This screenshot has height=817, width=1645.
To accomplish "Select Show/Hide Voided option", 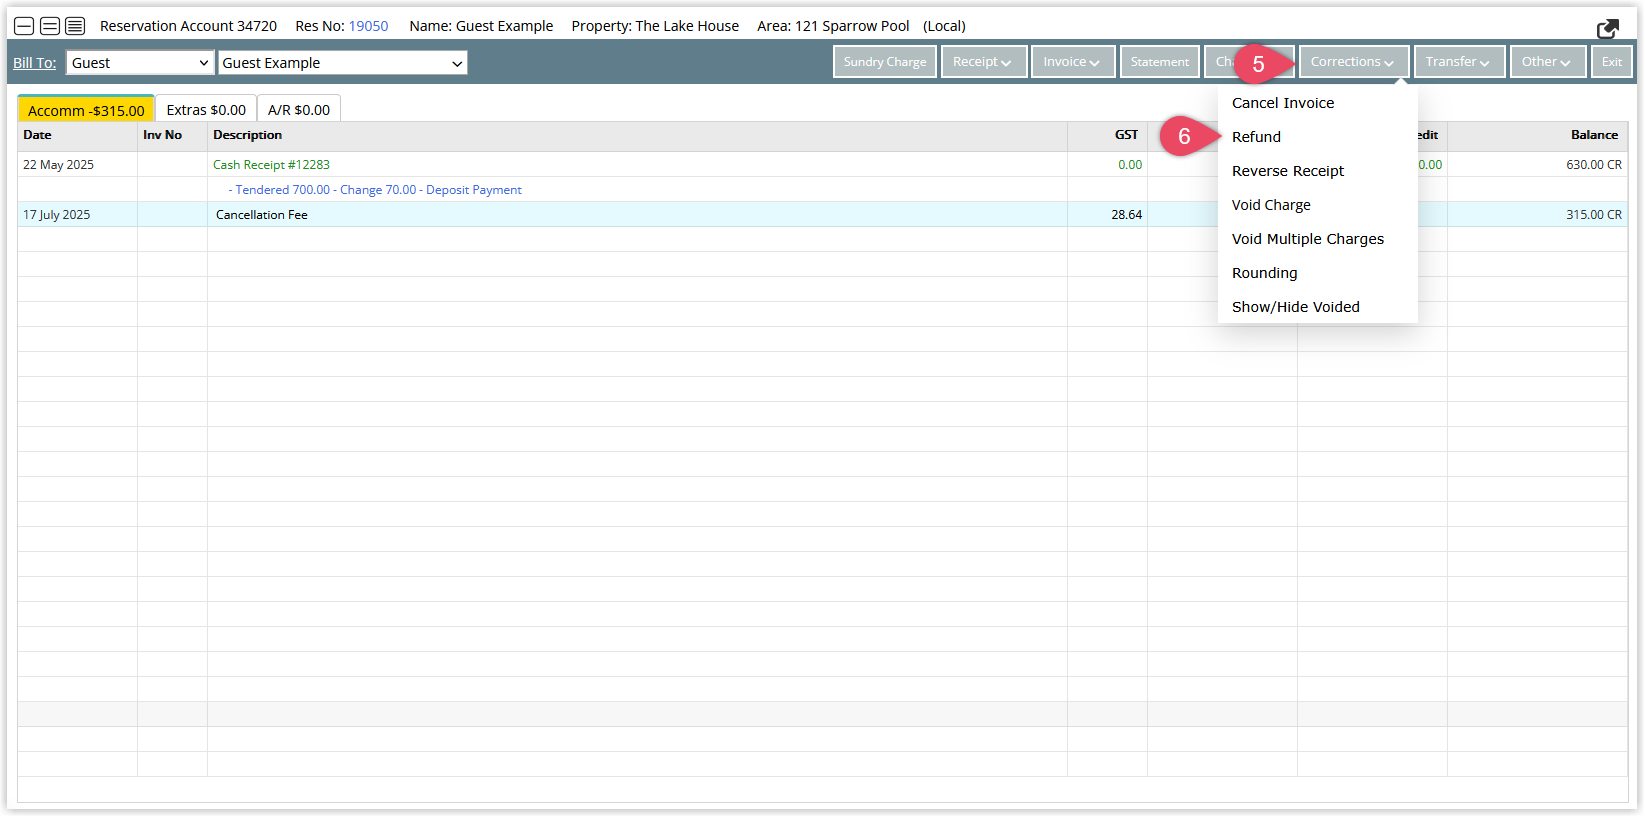I will (x=1296, y=307).
